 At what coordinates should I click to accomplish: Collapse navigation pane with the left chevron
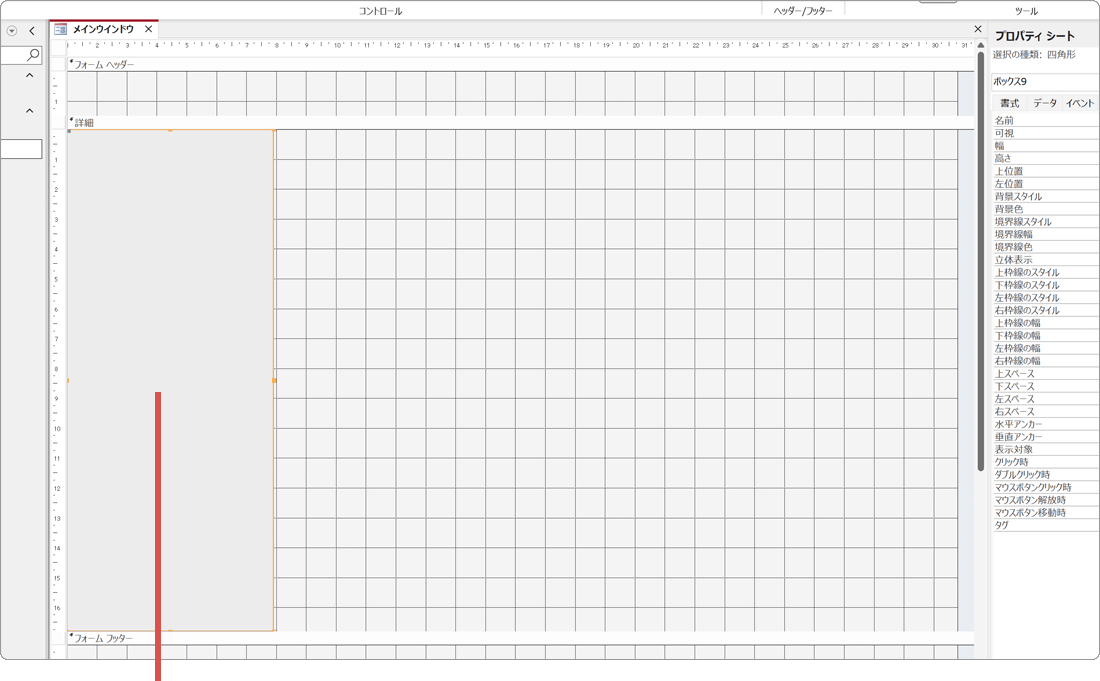32,31
